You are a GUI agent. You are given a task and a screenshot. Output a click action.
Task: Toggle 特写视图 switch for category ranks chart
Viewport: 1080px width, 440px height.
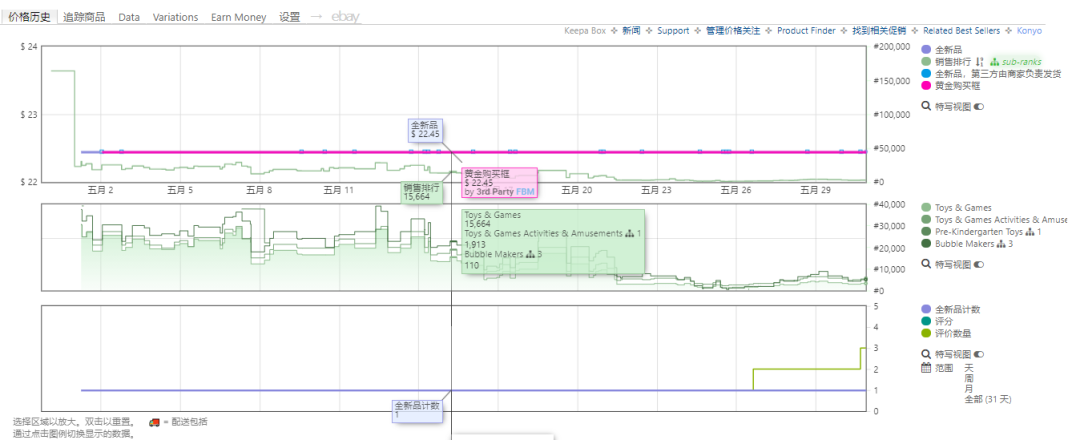pyautogui.click(x=979, y=264)
